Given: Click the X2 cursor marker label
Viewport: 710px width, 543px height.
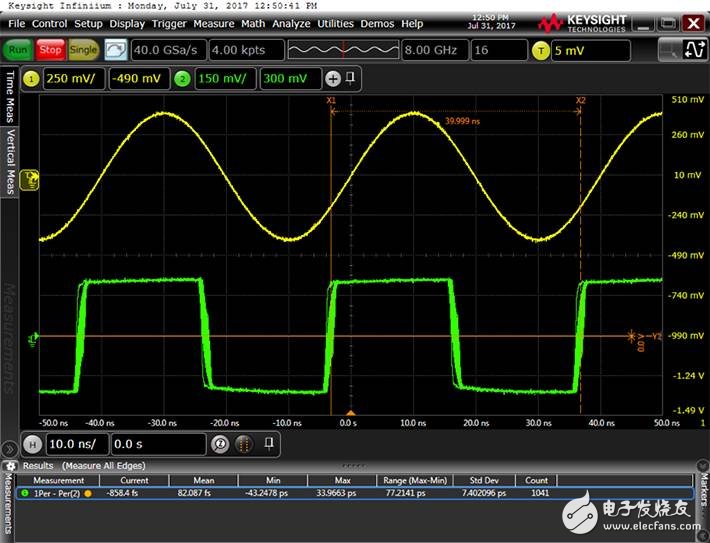Looking at the screenshot, I should 580,100.
